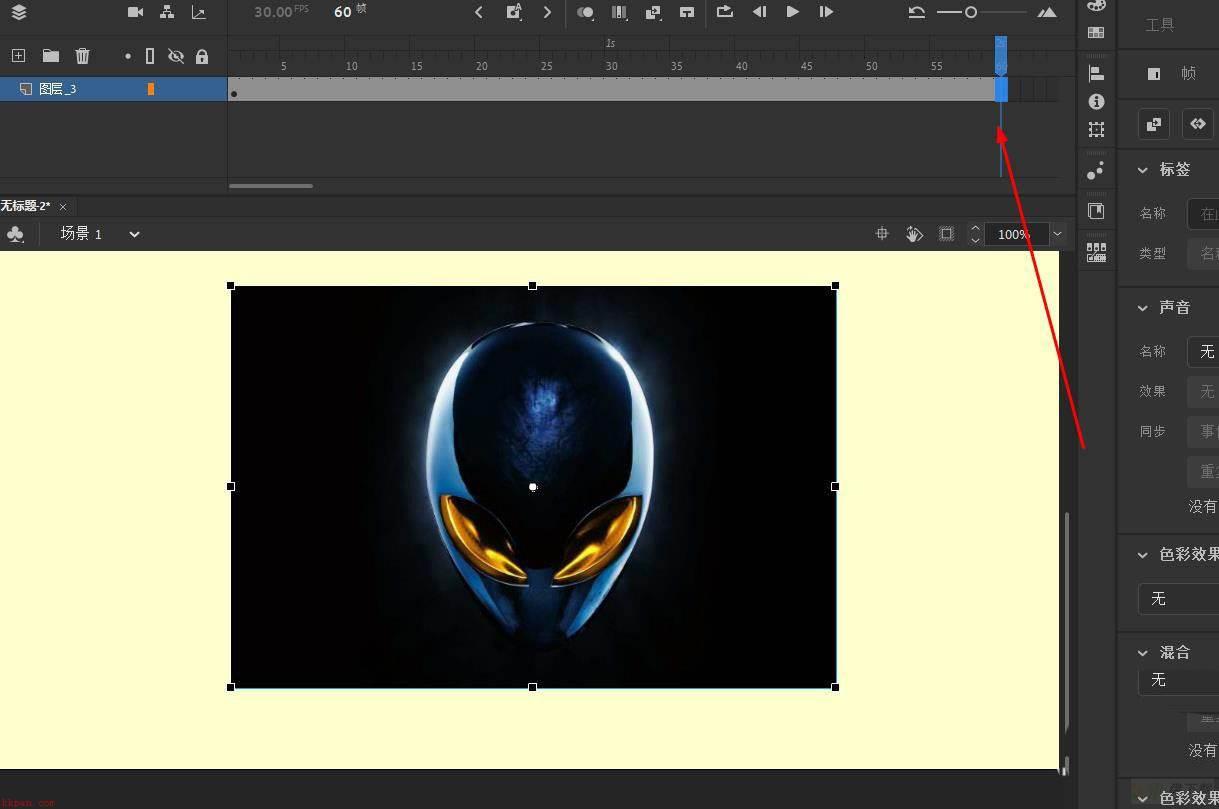The image size is (1219, 809).
Task: Click the code snippet diamond button
Action: [1197, 124]
